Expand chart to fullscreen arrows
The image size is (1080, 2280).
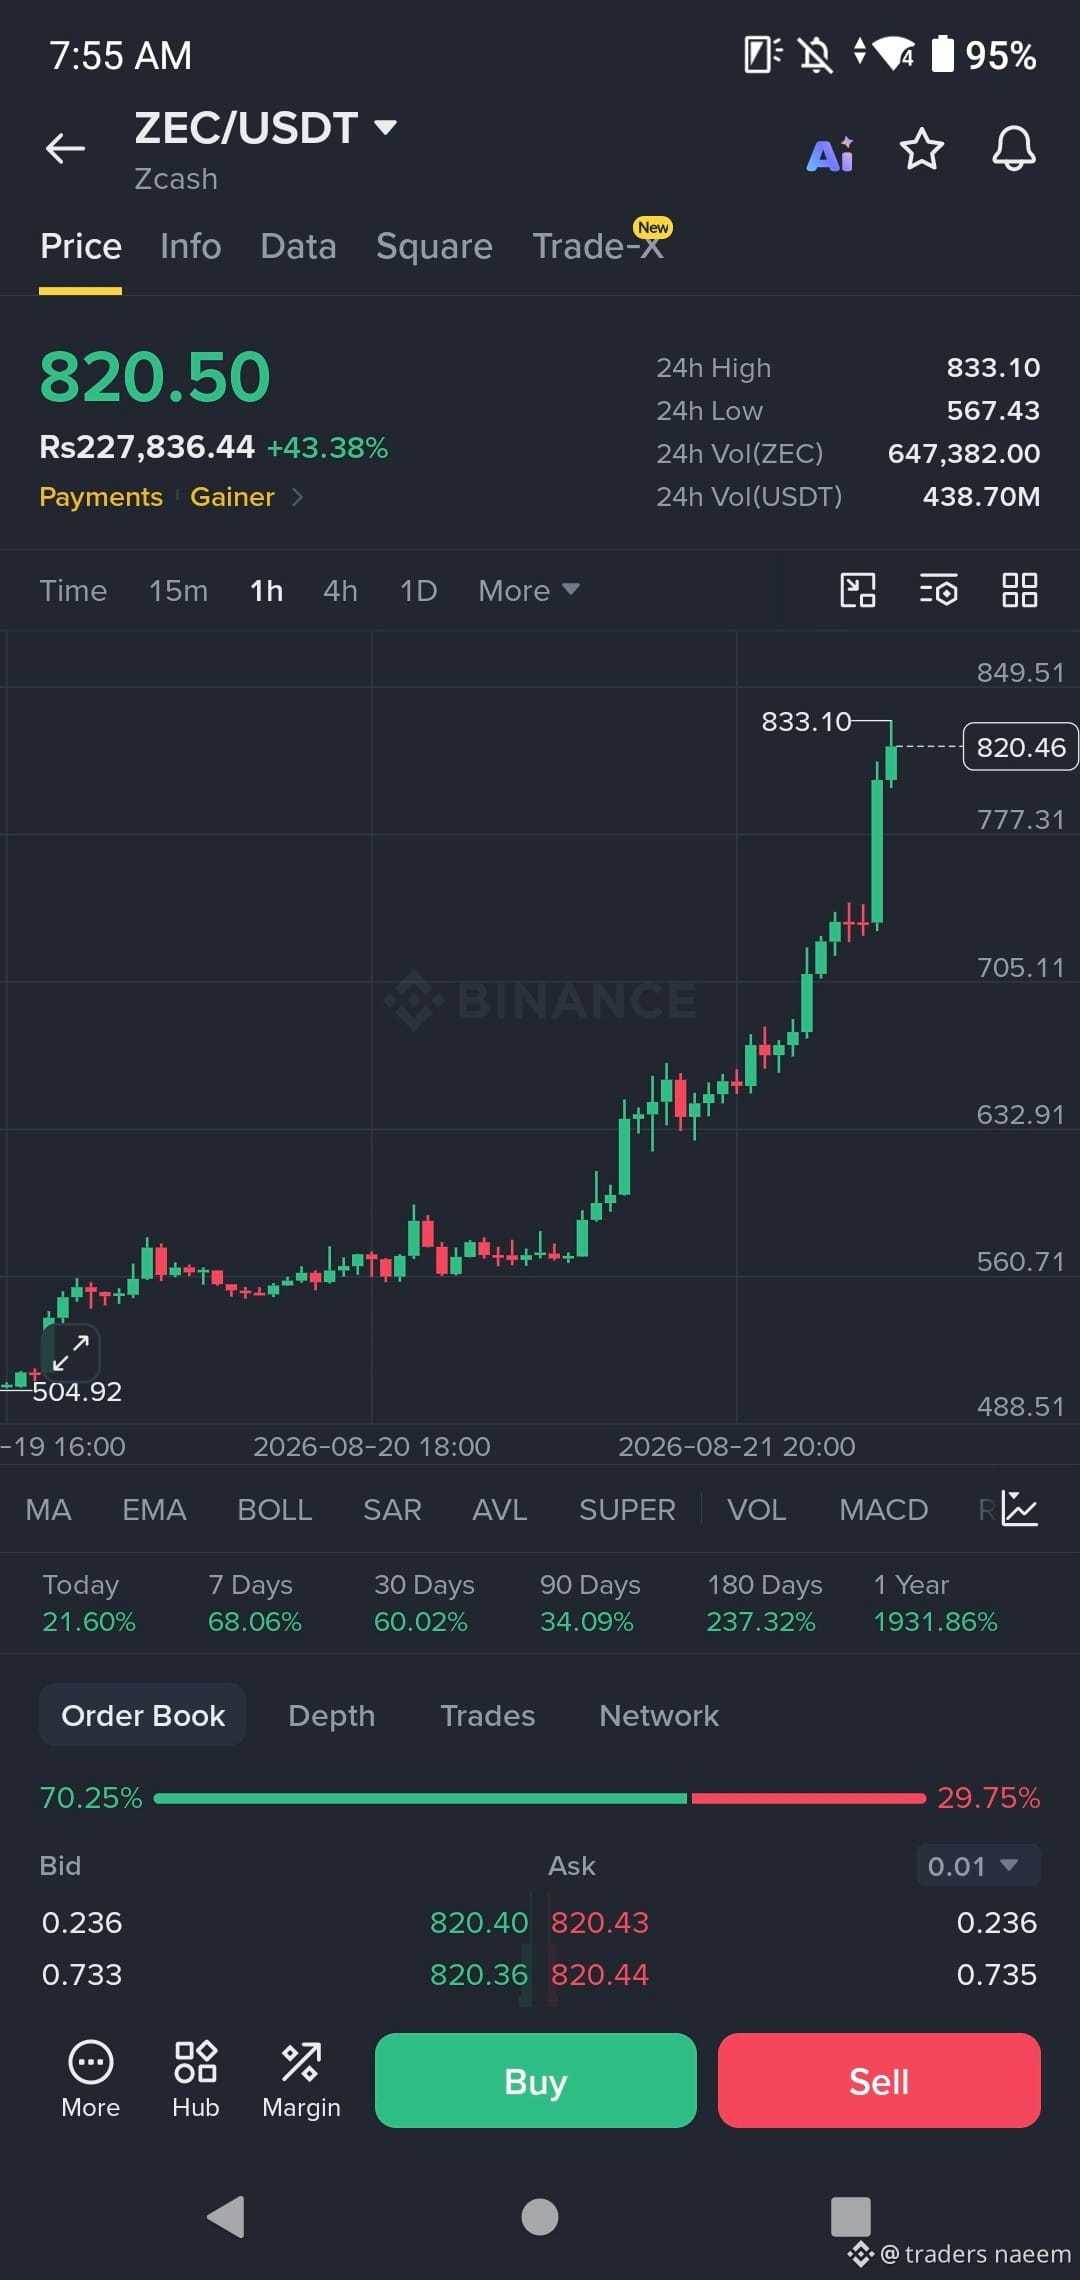point(71,1351)
